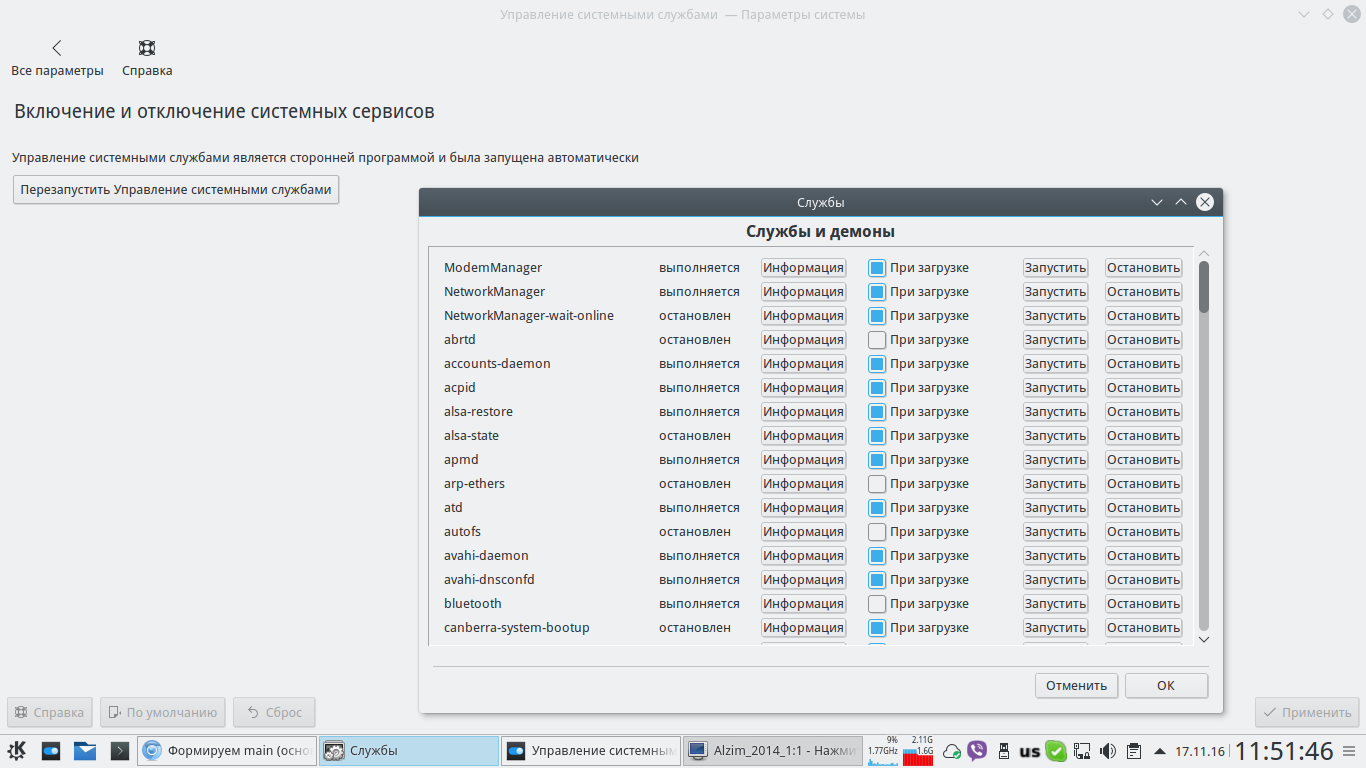This screenshot has height=768, width=1366.
Task: Open the KDE application launcher menu
Action: (x=17, y=751)
